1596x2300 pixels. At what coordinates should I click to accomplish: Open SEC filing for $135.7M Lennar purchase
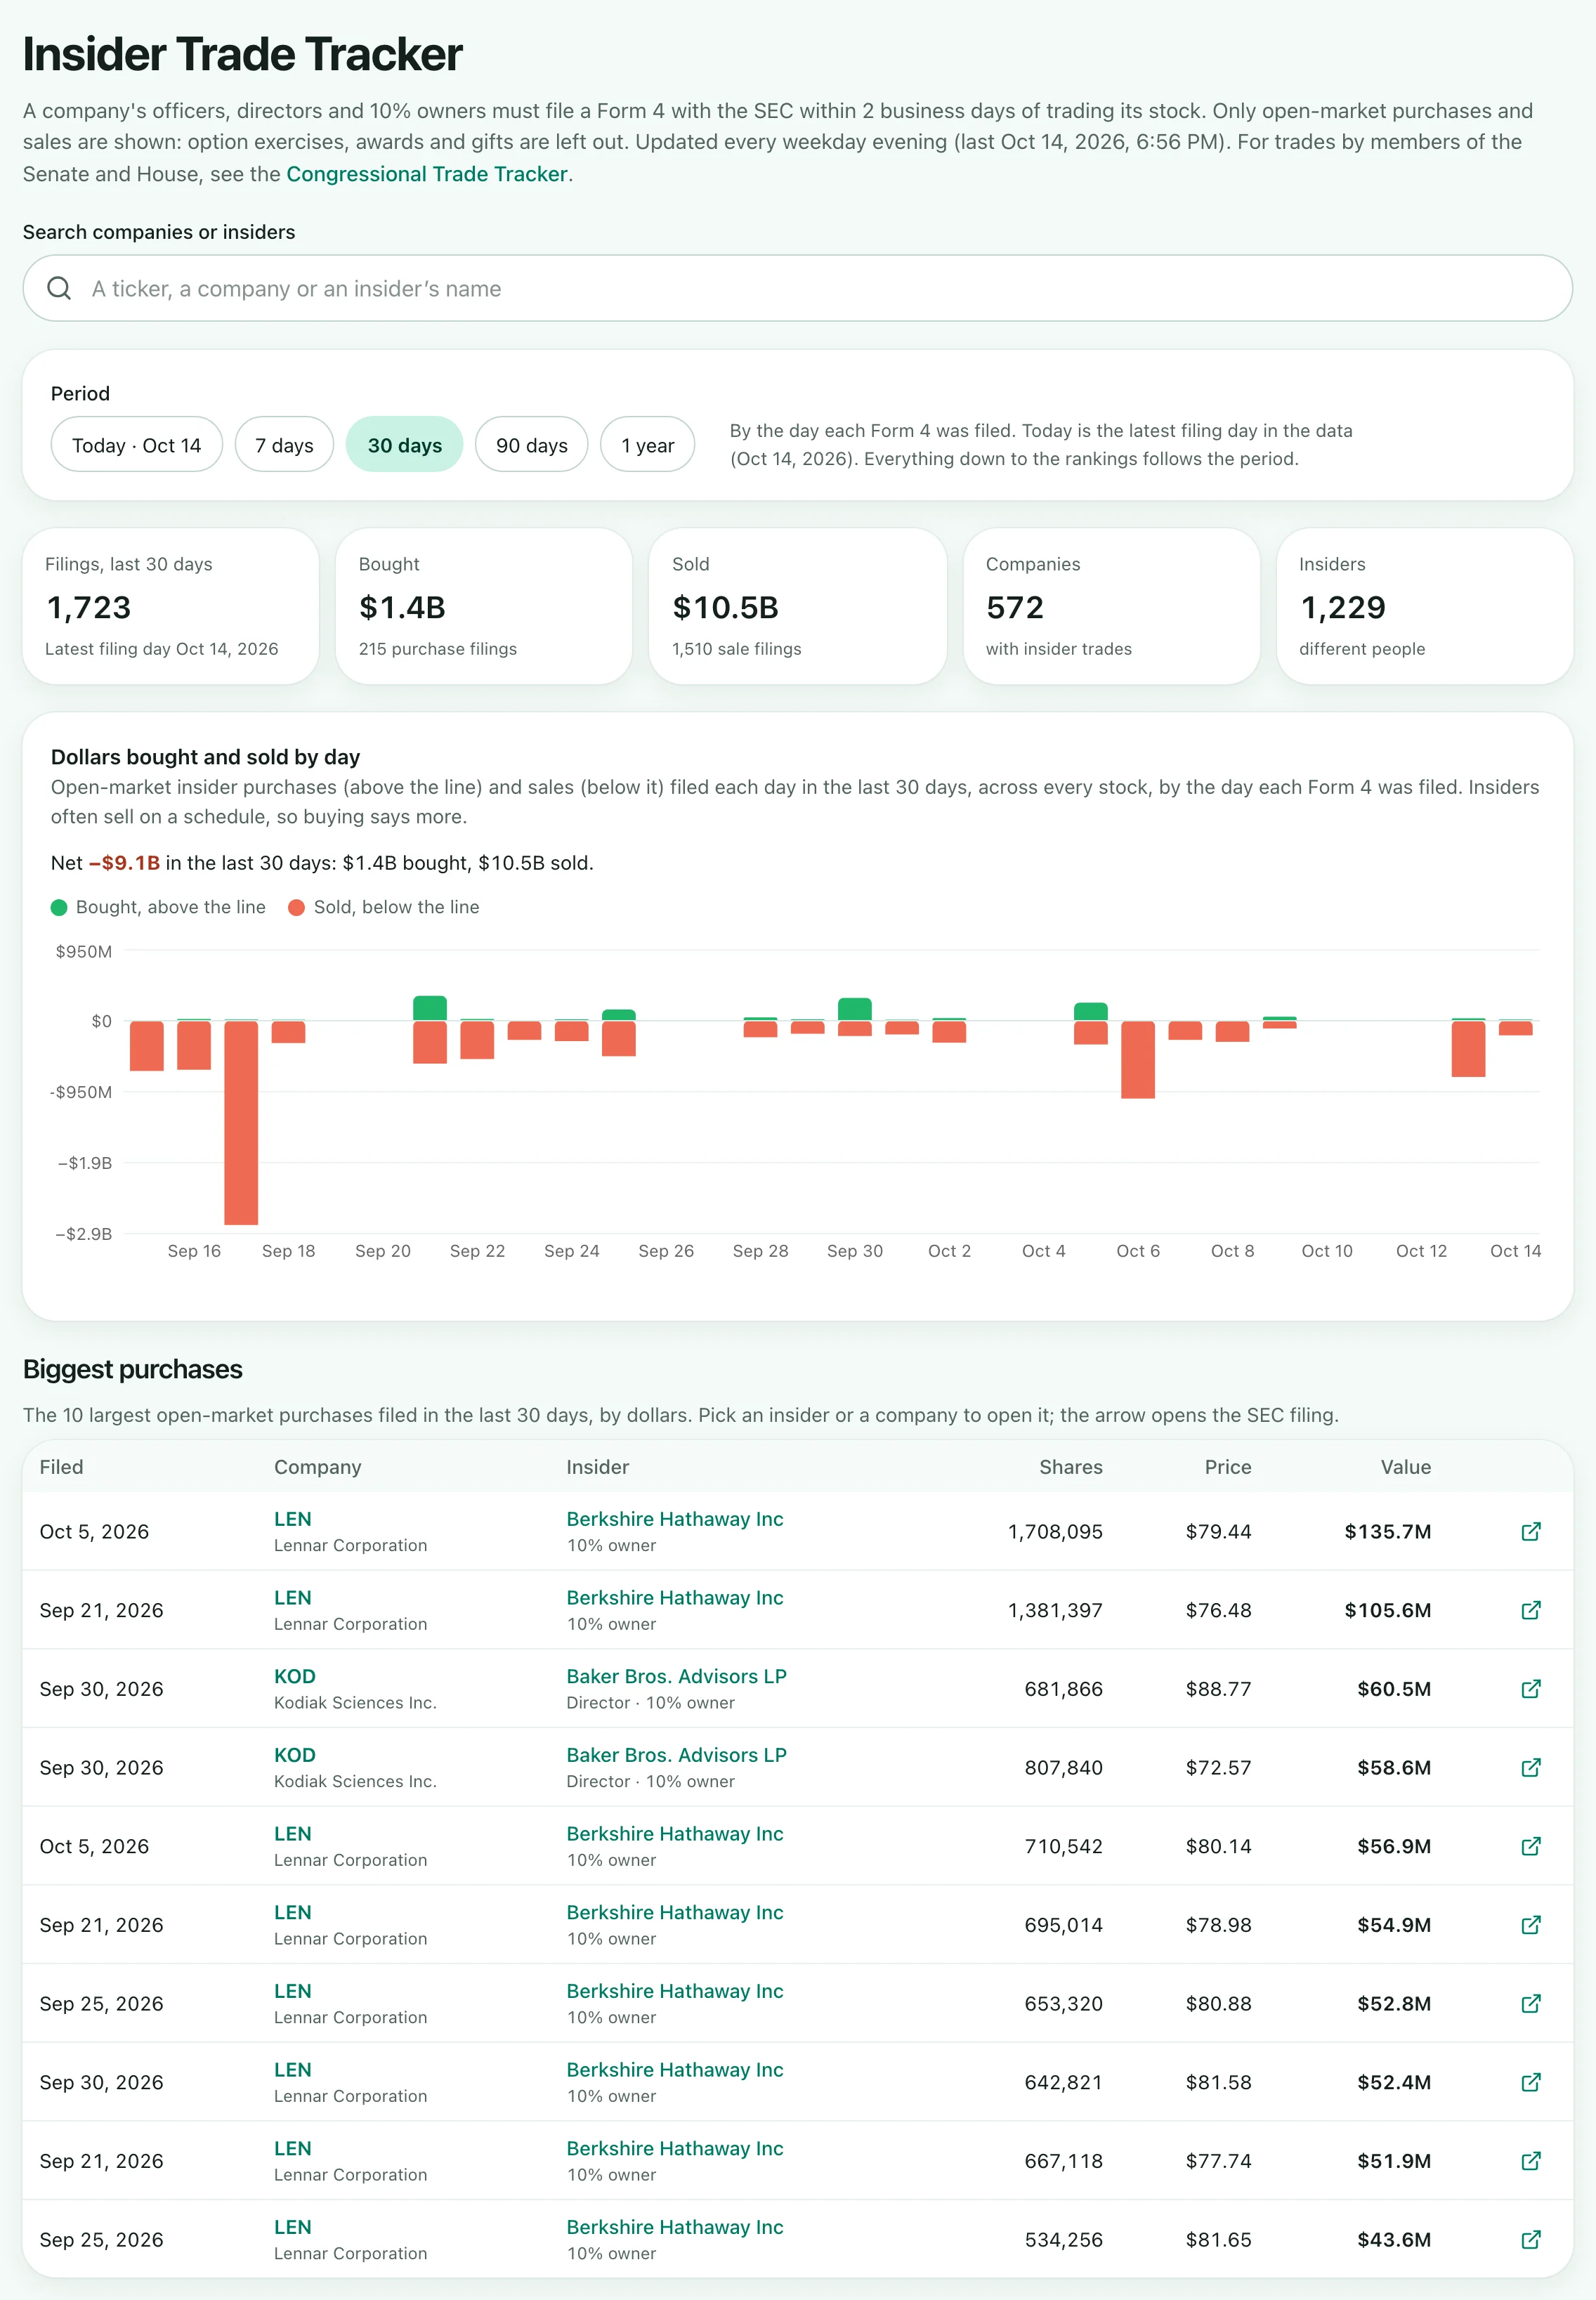(1530, 1531)
